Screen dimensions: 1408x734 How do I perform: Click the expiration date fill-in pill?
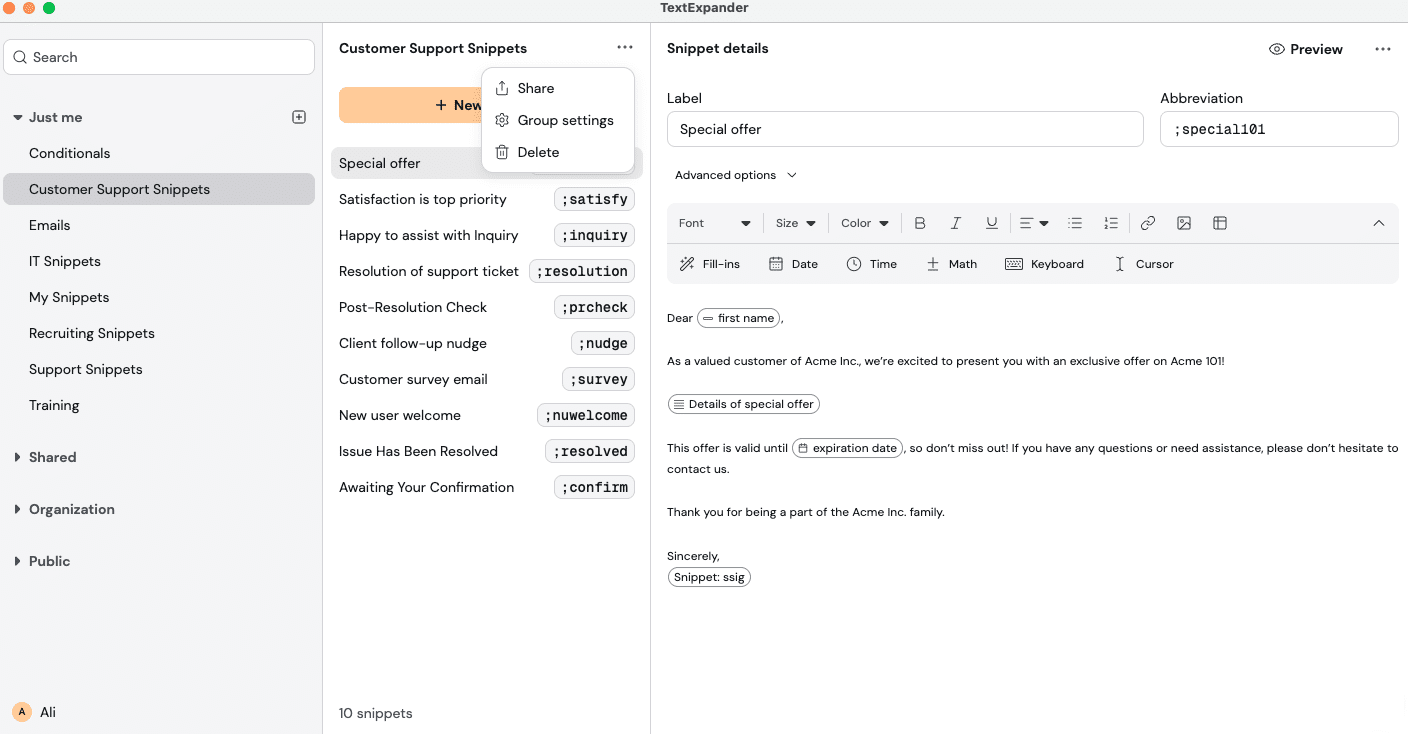pos(848,448)
